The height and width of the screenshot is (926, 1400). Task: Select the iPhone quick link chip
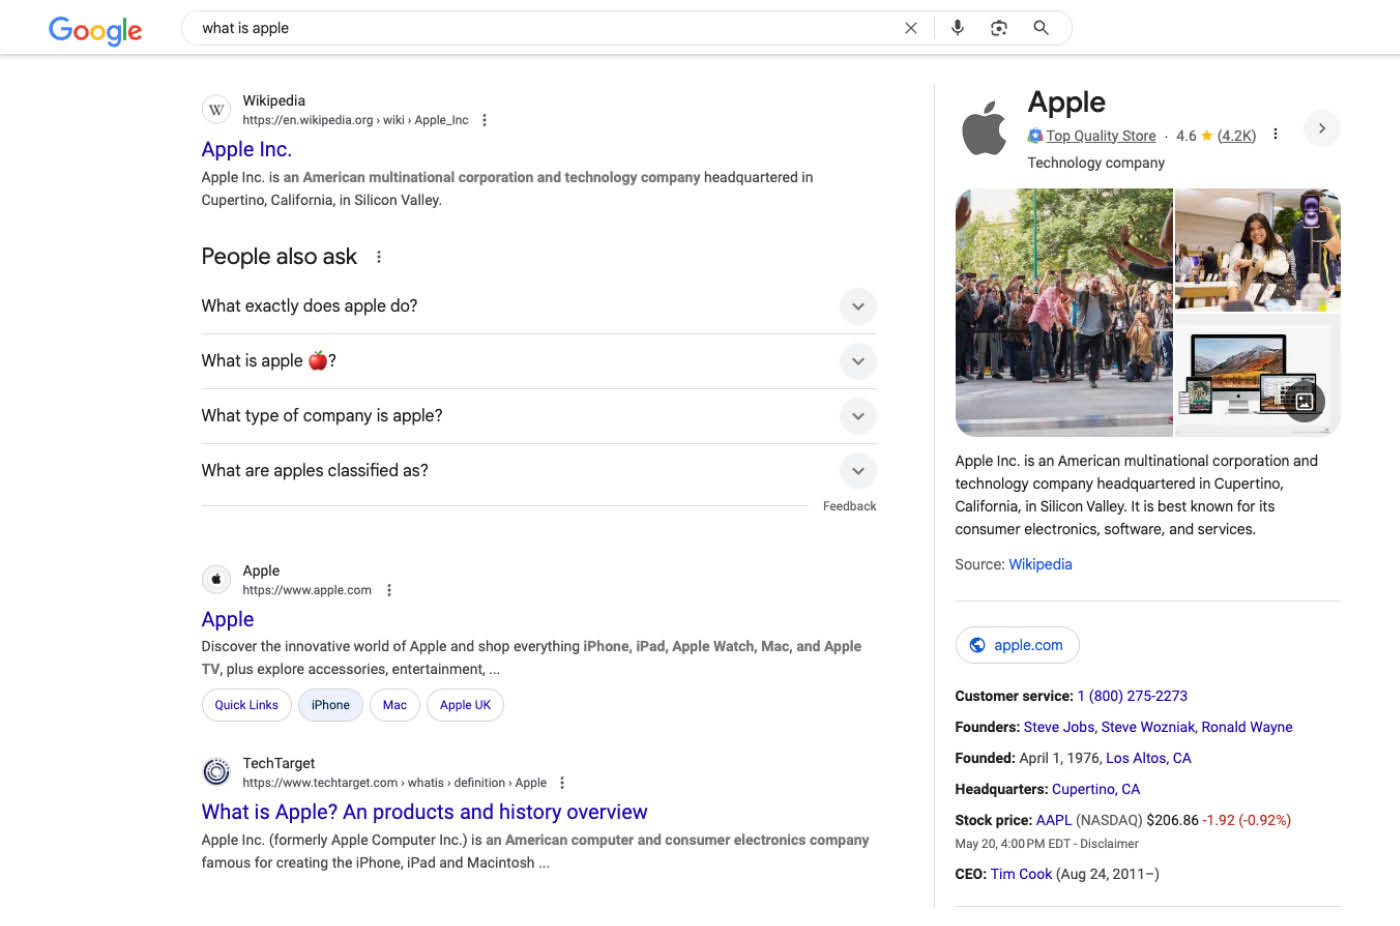pyautogui.click(x=330, y=705)
